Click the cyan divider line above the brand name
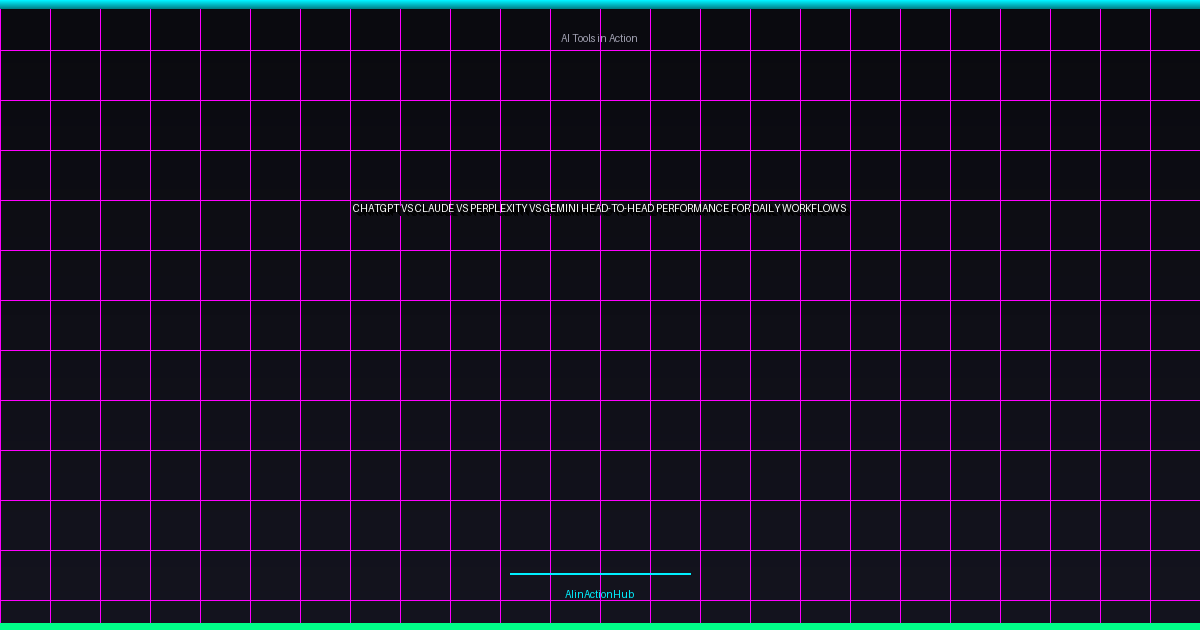The image size is (1200, 630). coord(600,574)
